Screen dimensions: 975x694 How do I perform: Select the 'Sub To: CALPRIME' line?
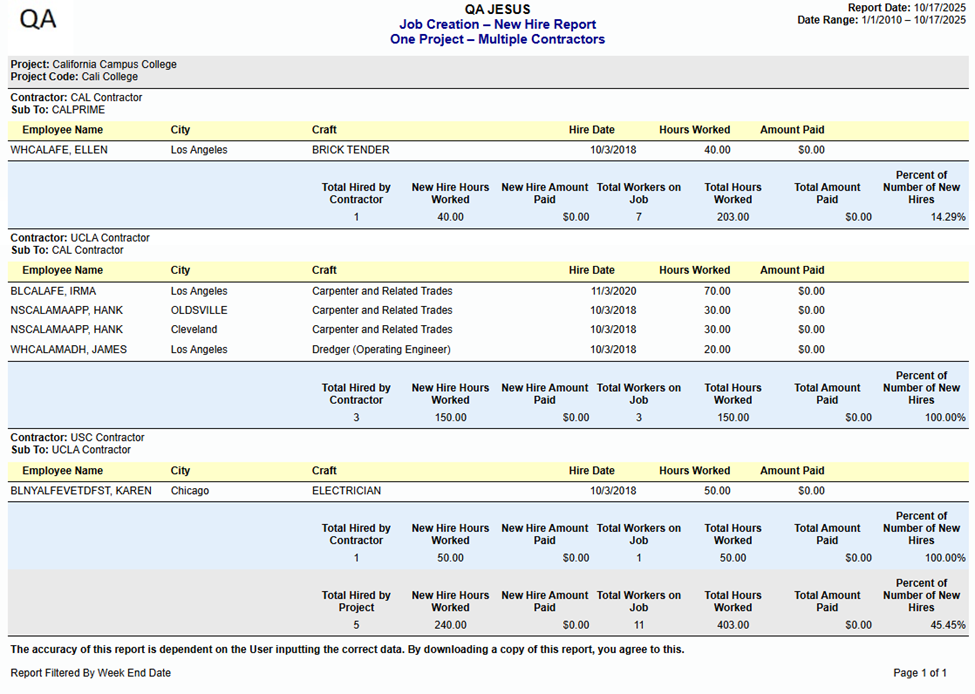58,109
